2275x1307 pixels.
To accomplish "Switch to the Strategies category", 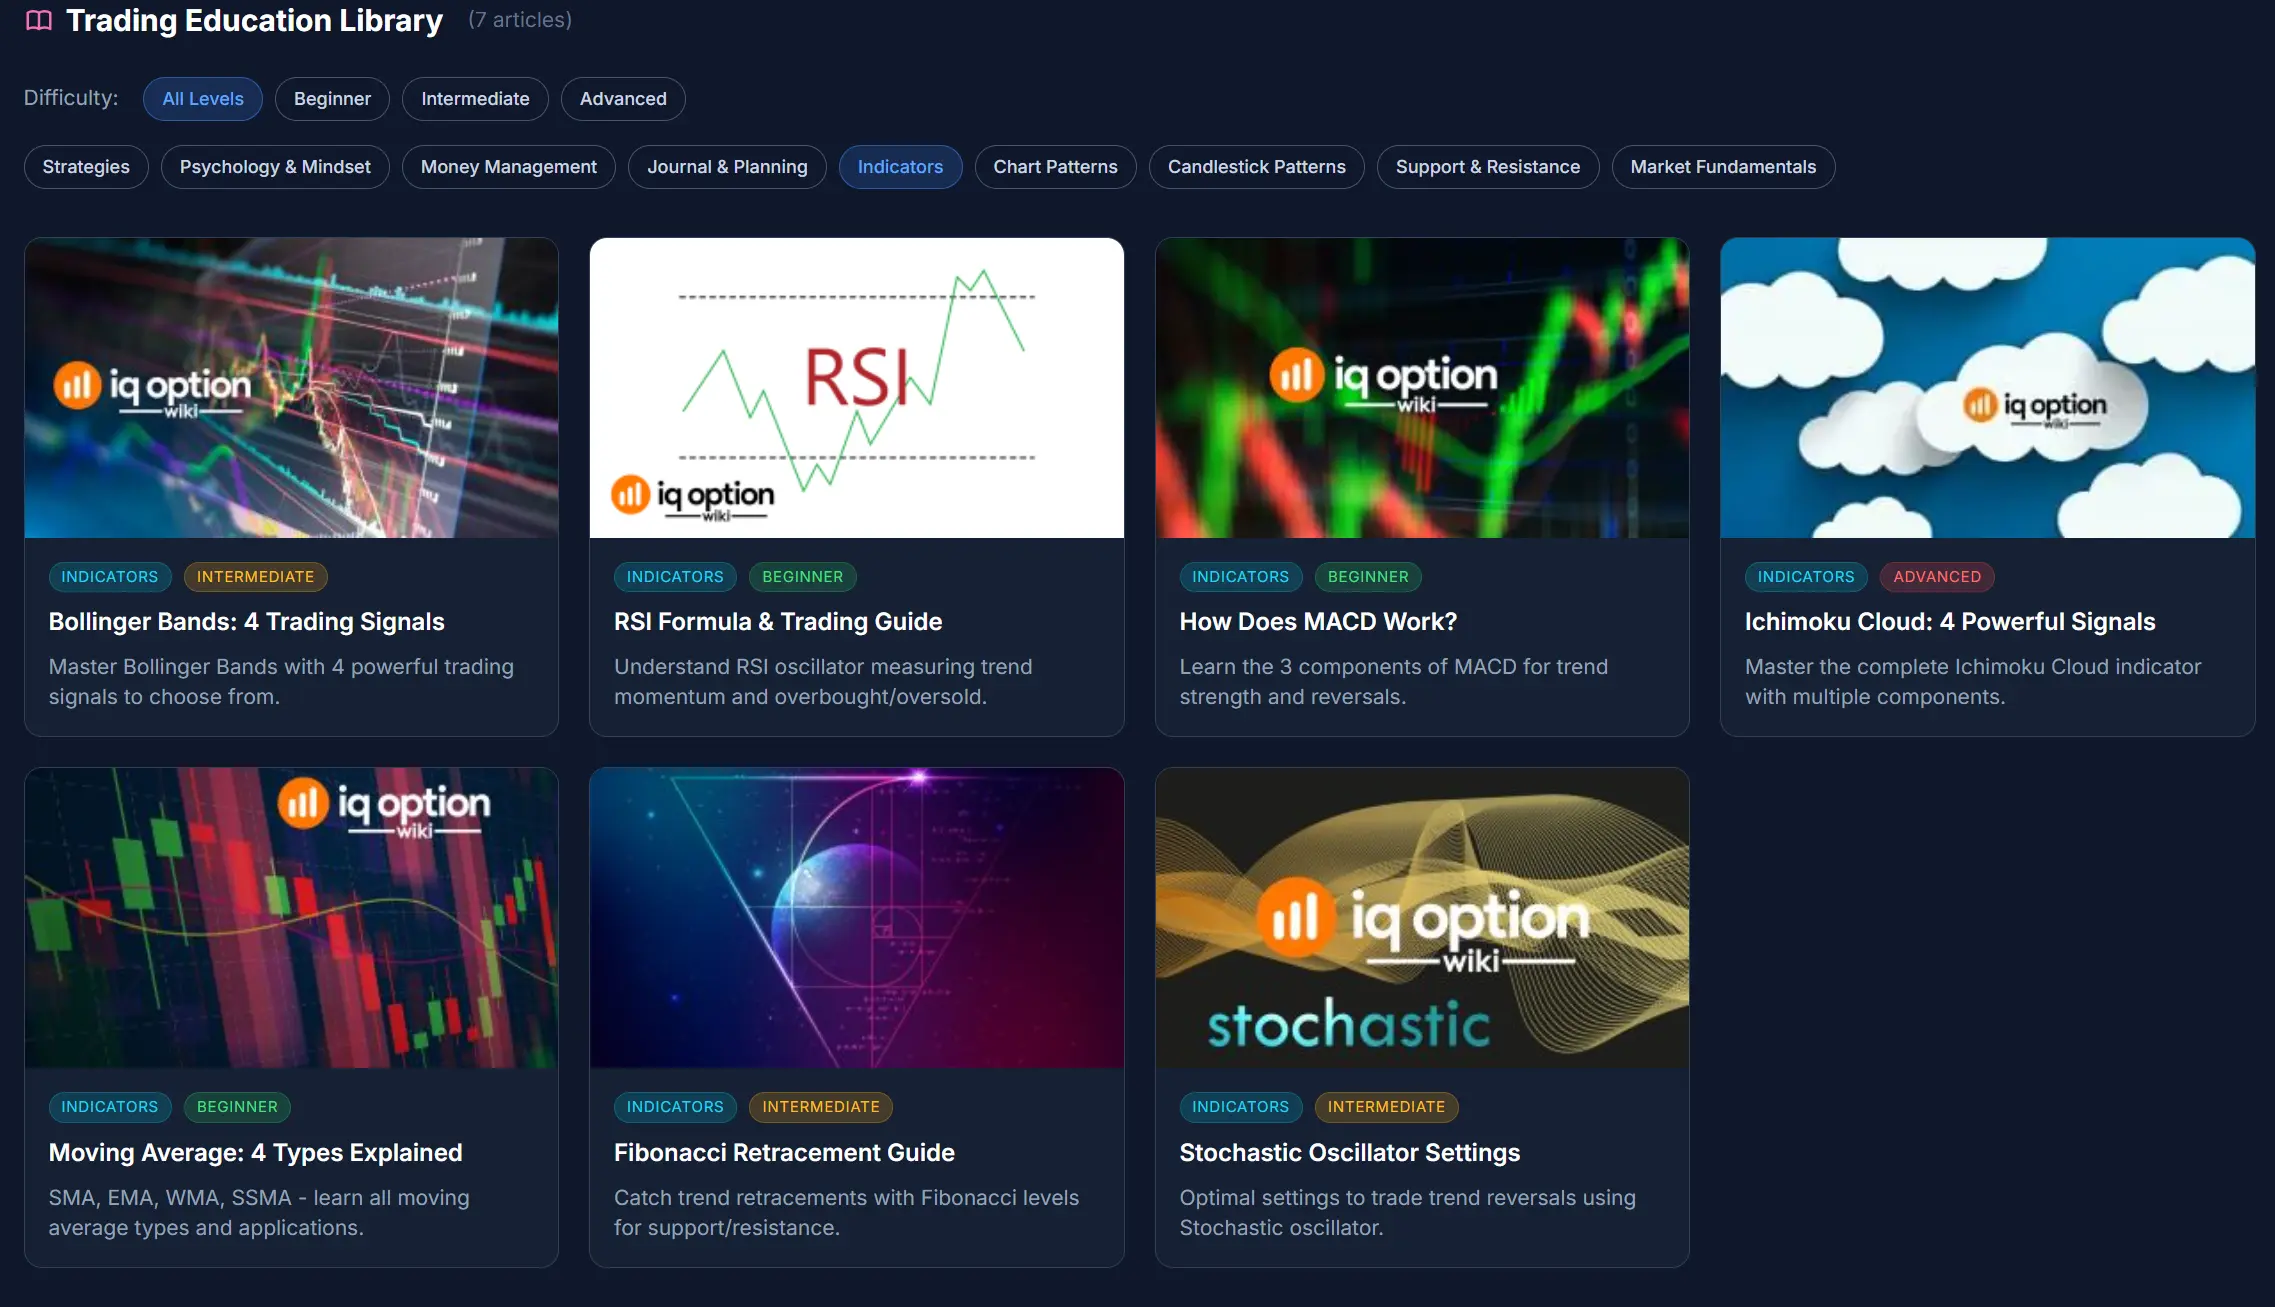I will (x=86, y=167).
